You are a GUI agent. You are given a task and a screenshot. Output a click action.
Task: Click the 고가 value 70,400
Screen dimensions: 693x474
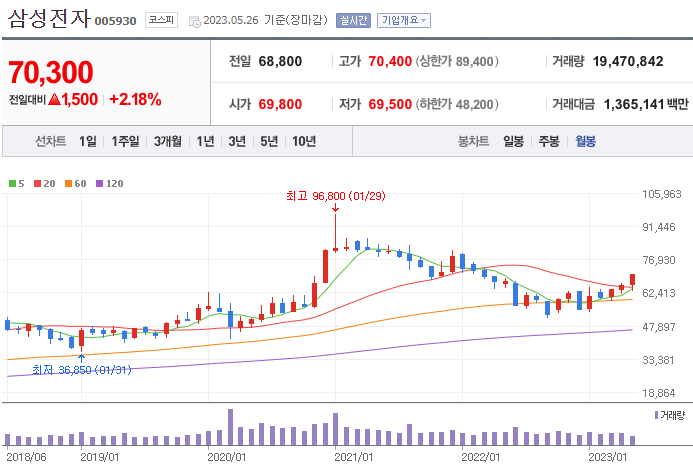click(x=390, y=61)
